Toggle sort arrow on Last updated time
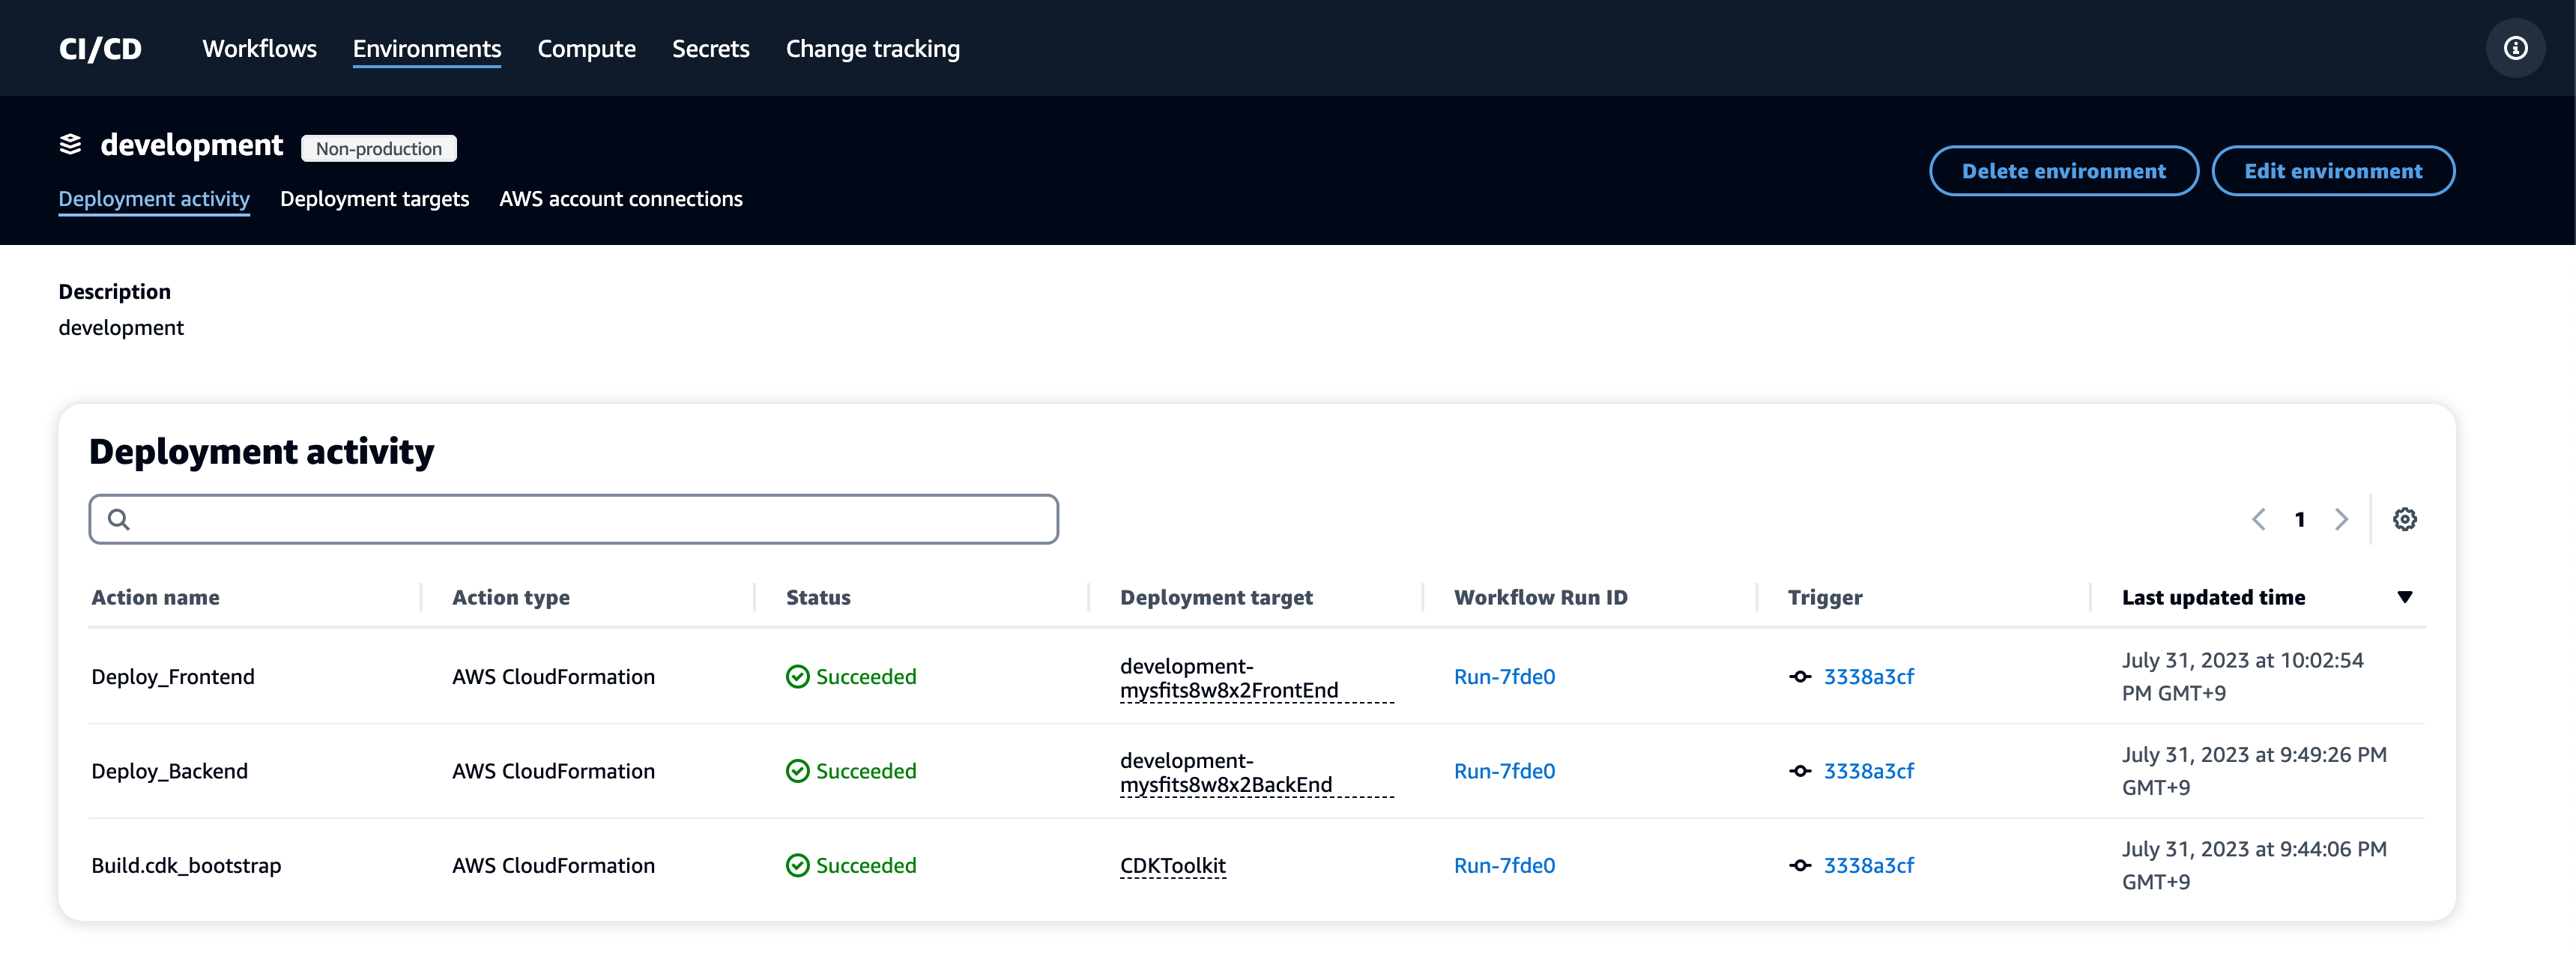Screen dimensions: 2576x962 pyautogui.click(x=2404, y=597)
